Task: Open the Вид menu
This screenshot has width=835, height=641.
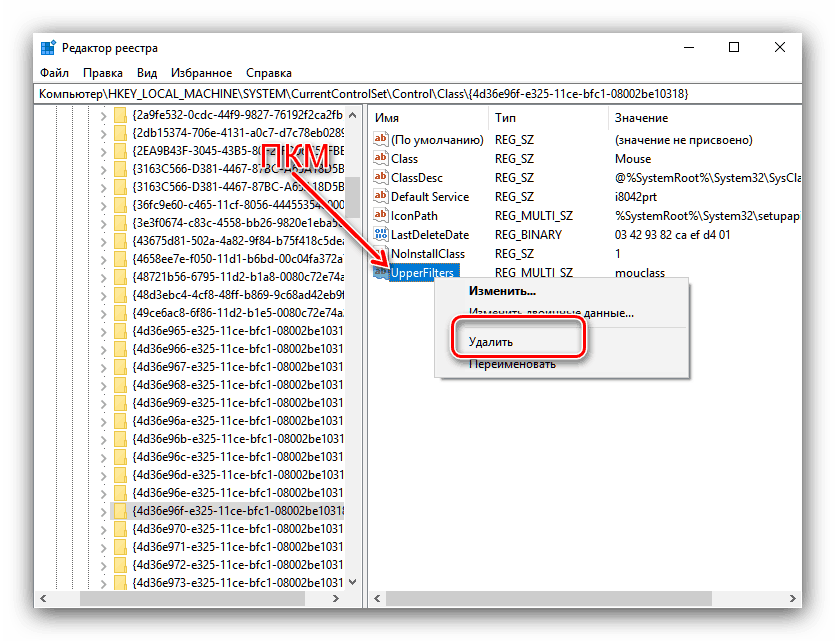Action: click(147, 73)
